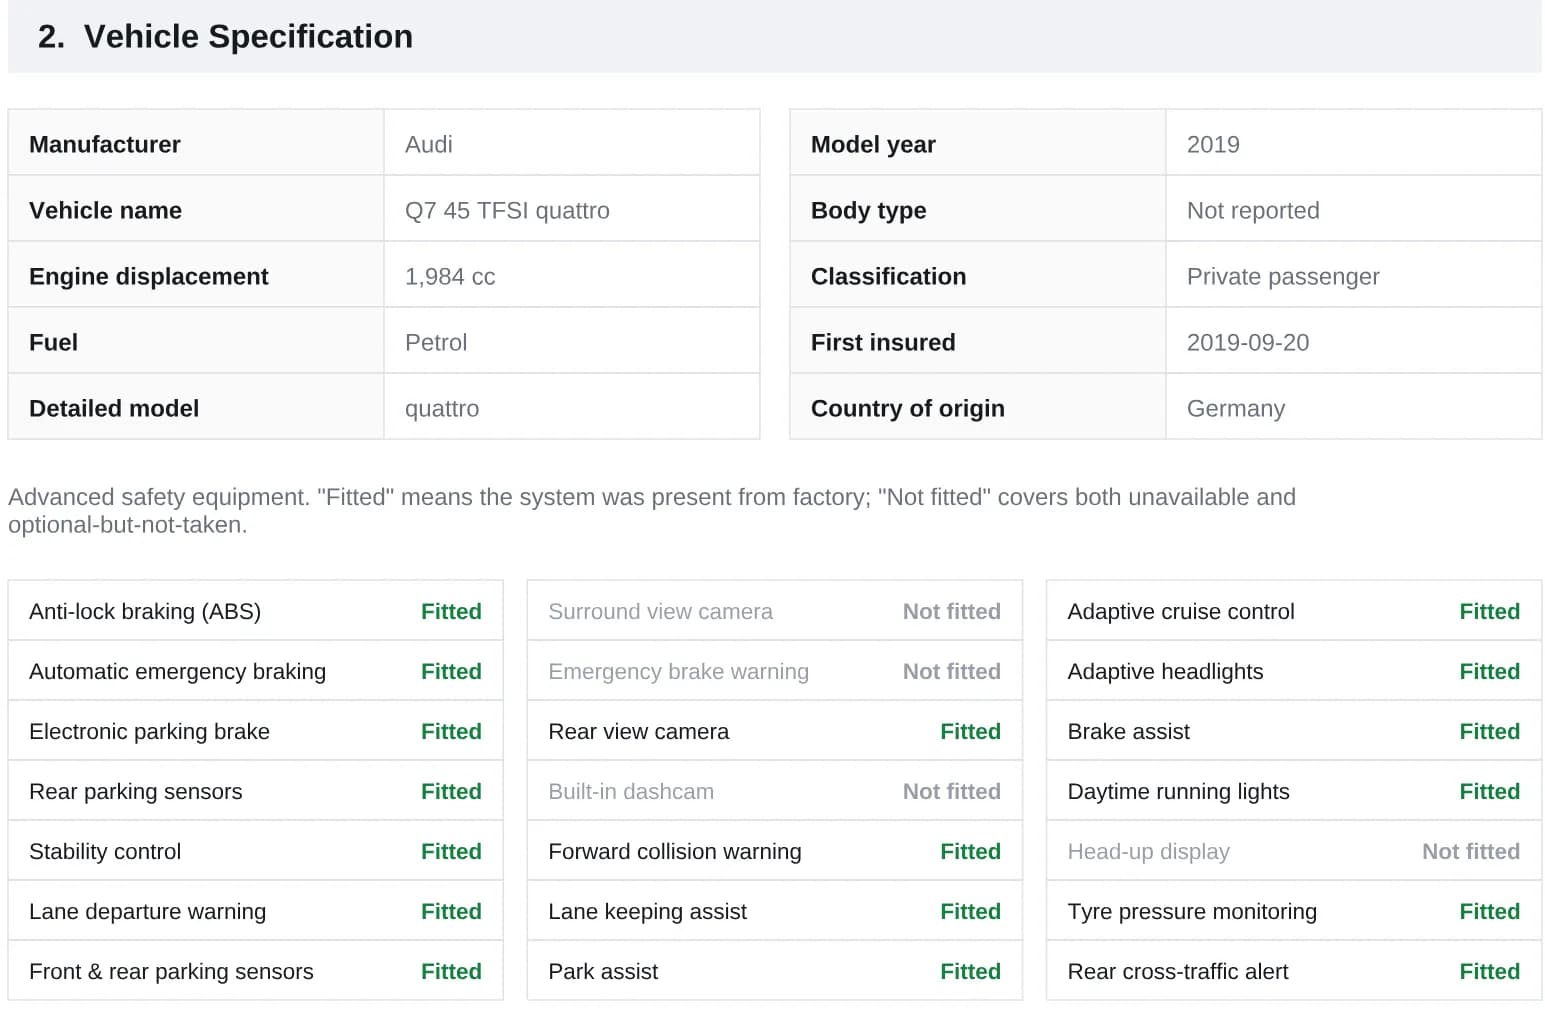
Task: Select the "Q7 45 TFSI quattro" vehicle name value
Action: (507, 210)
